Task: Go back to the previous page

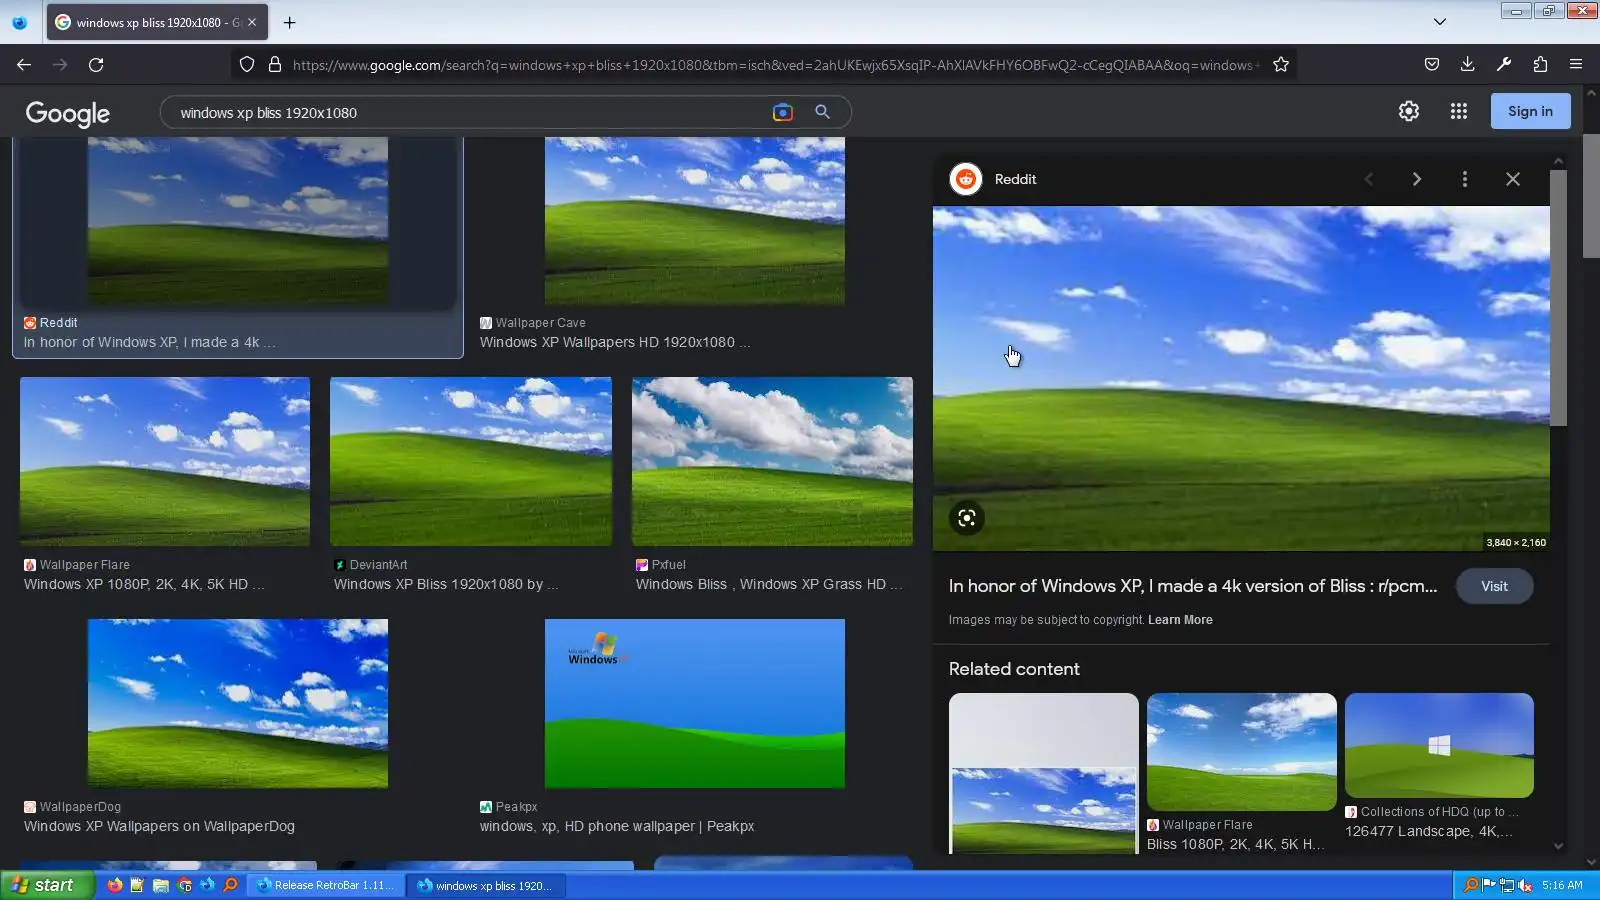Action: coord(24,65)
